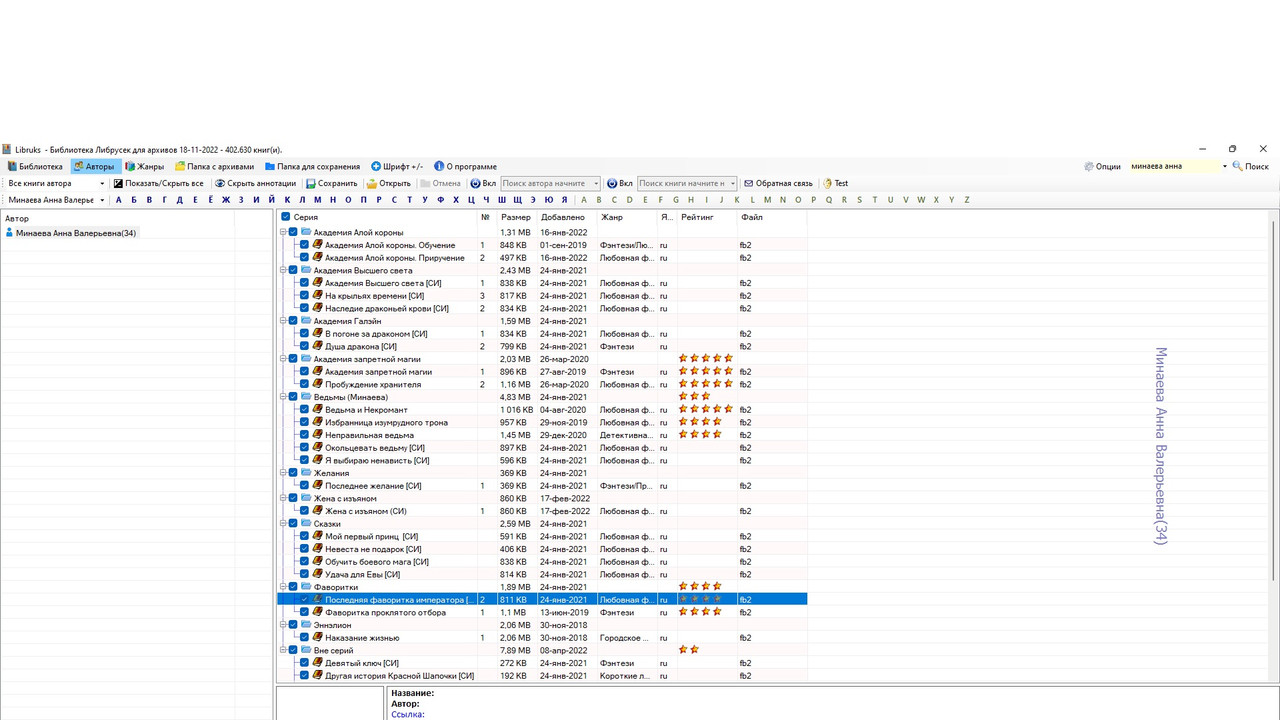Viewport: 1280px width, 720px height.
Task: Click book icon of 'Избранница изумрудного трона'
Action: click(x=317, y=422)
